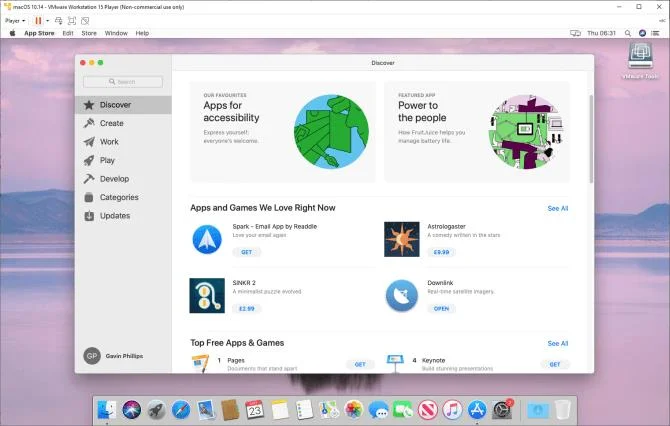
Task: Get the Spark email app
Action: pos(247,252)
